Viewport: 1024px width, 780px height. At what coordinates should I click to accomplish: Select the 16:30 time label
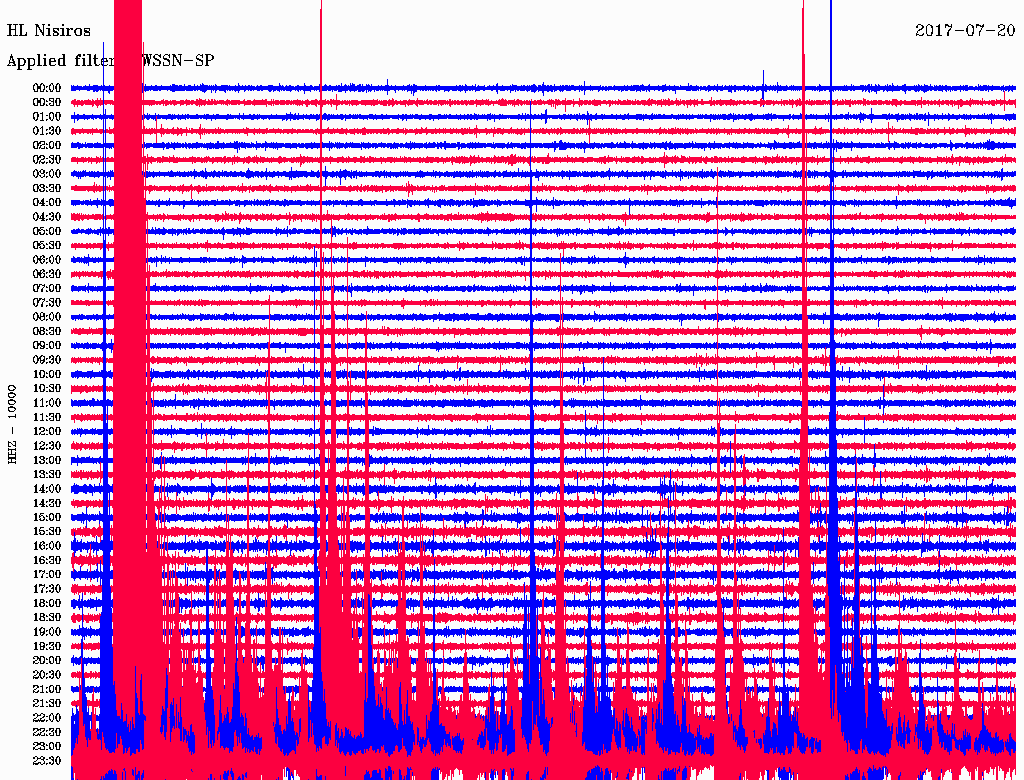pyautogui.click(x=47, y=560)
